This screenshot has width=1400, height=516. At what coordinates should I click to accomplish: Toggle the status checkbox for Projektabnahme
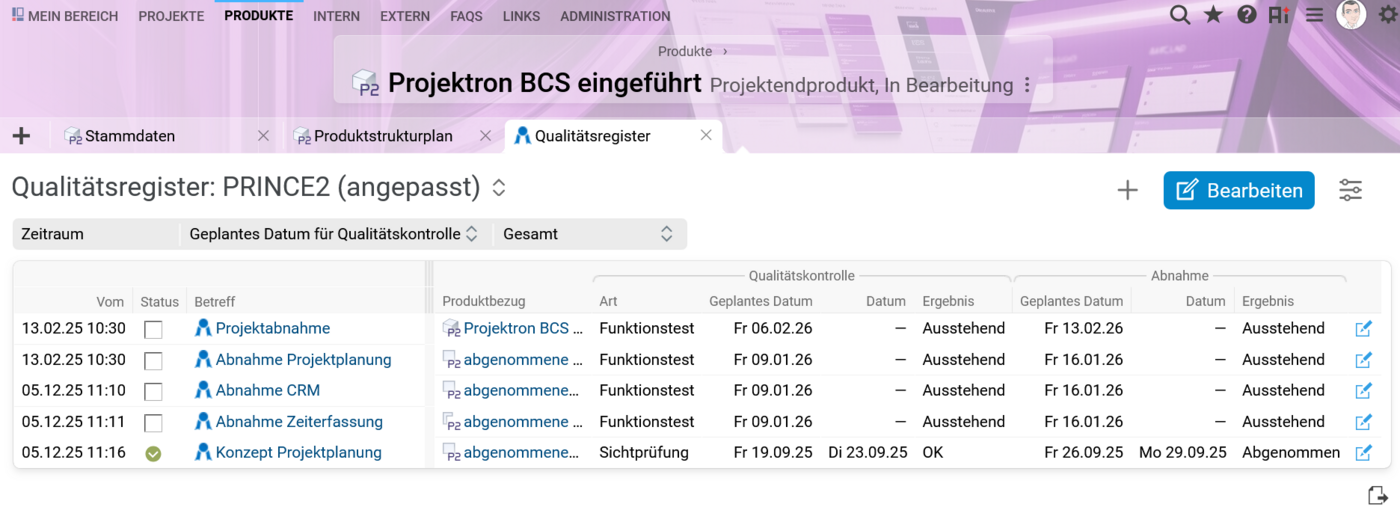(x=153, y=329)
